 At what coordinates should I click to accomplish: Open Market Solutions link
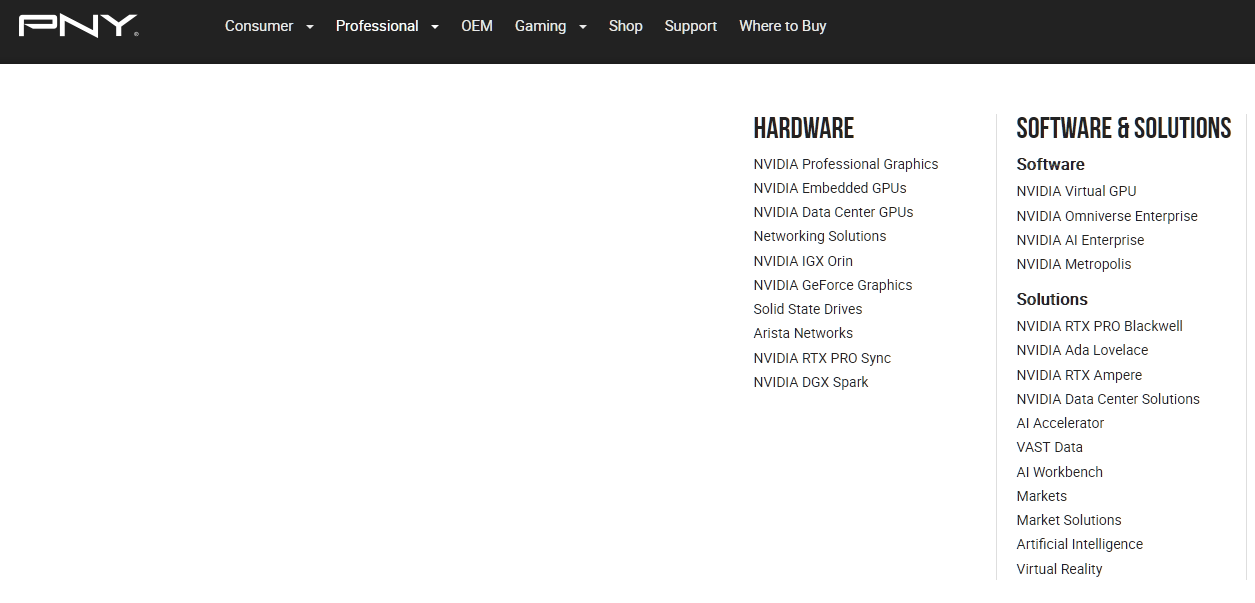point(1069,520)
